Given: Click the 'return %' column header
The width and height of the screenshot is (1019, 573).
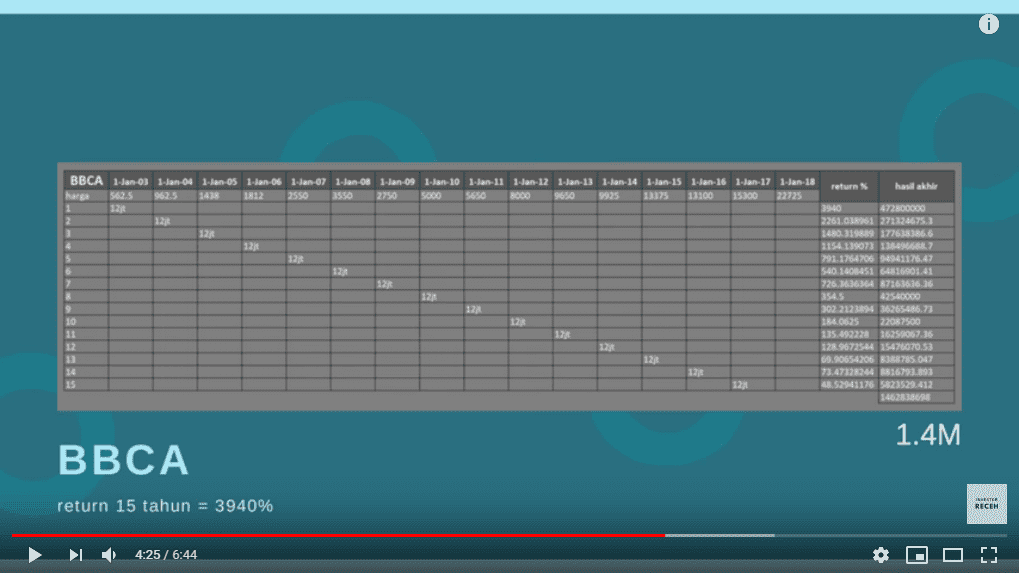Looking at the screenshot, I should tap(849, 186).
